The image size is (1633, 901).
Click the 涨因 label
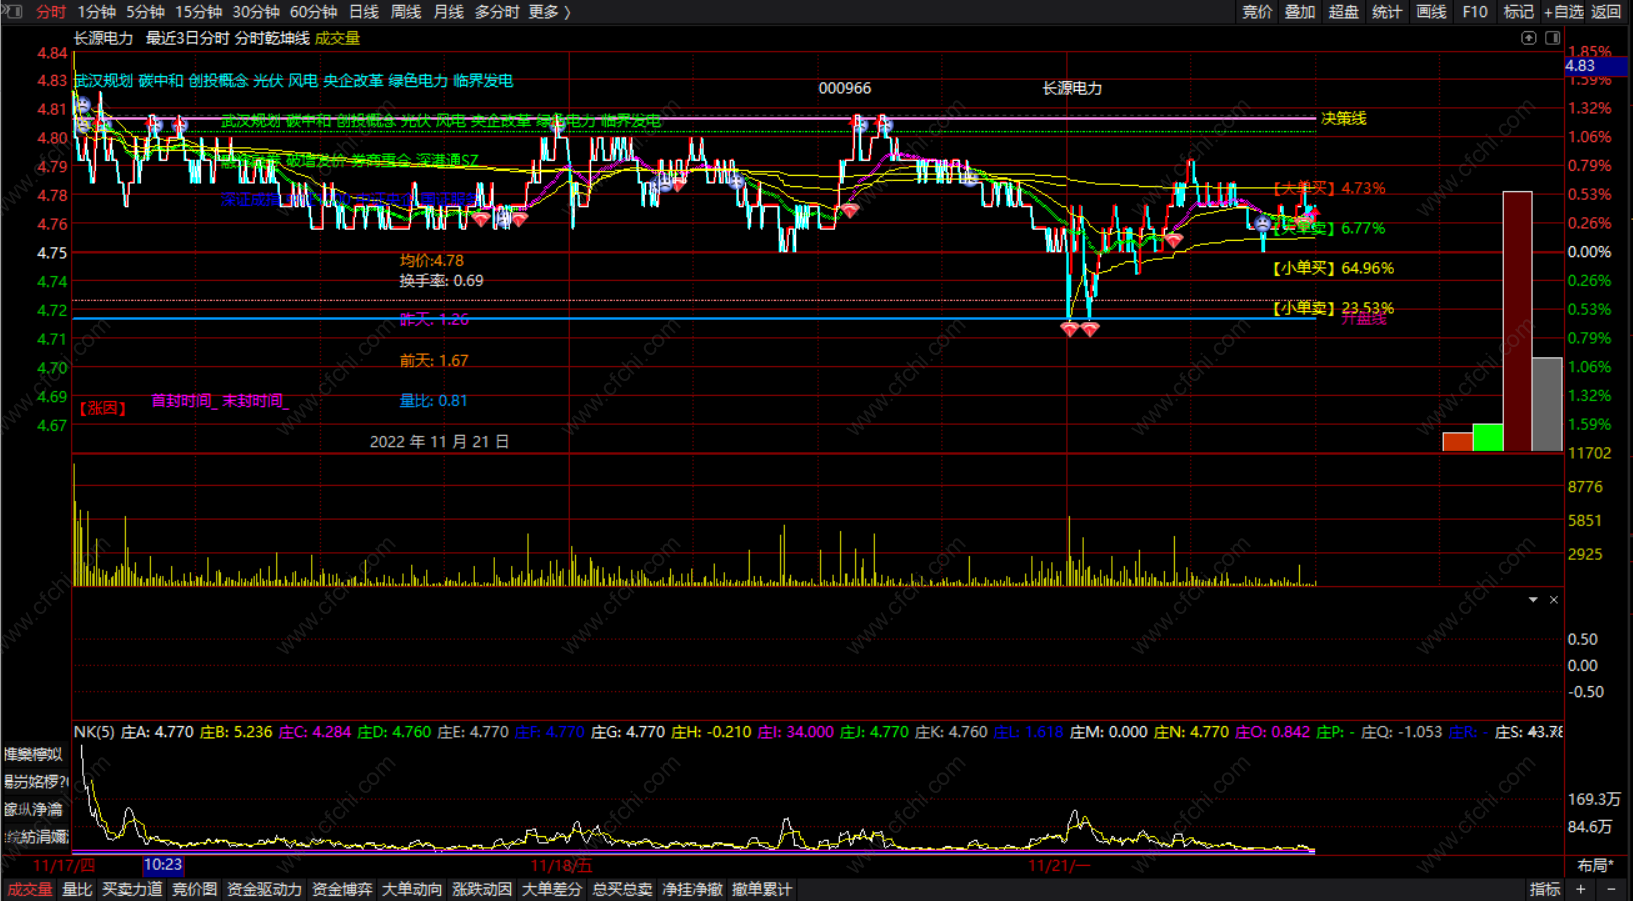(x=103, y=408)
